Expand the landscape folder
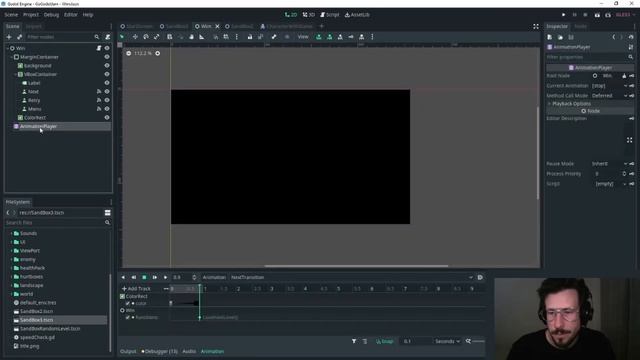Viewport: 640px width, 360px height. [x=11, y=285]
